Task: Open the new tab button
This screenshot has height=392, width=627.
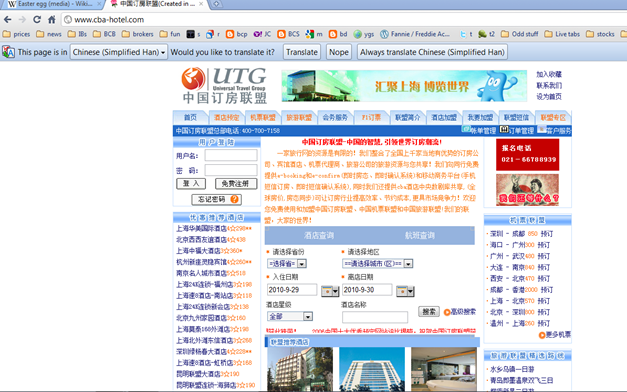Action: pos(216,4)
